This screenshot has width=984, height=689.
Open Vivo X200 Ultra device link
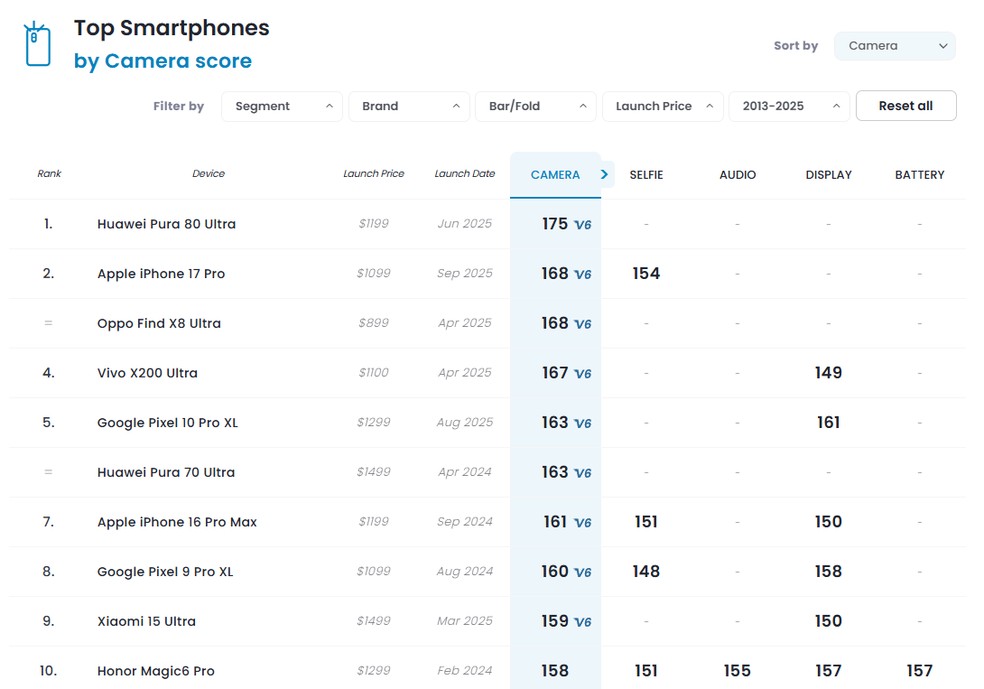pos(147,373)
